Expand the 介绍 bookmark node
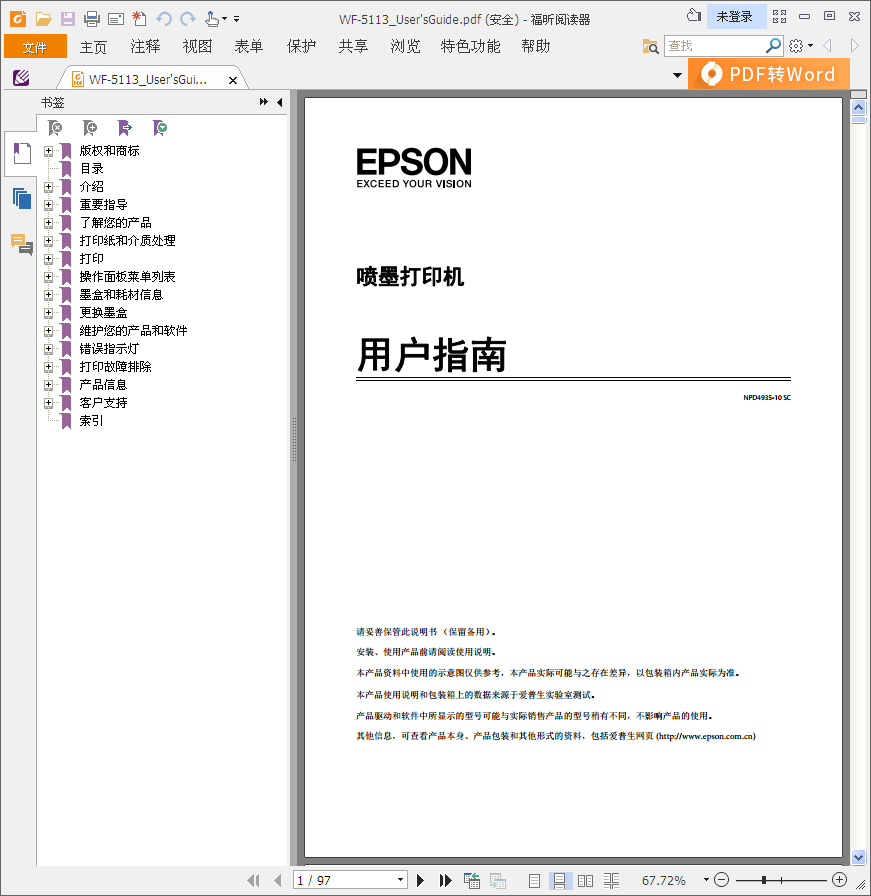This screenshot has height=896, width=871. 49,187
